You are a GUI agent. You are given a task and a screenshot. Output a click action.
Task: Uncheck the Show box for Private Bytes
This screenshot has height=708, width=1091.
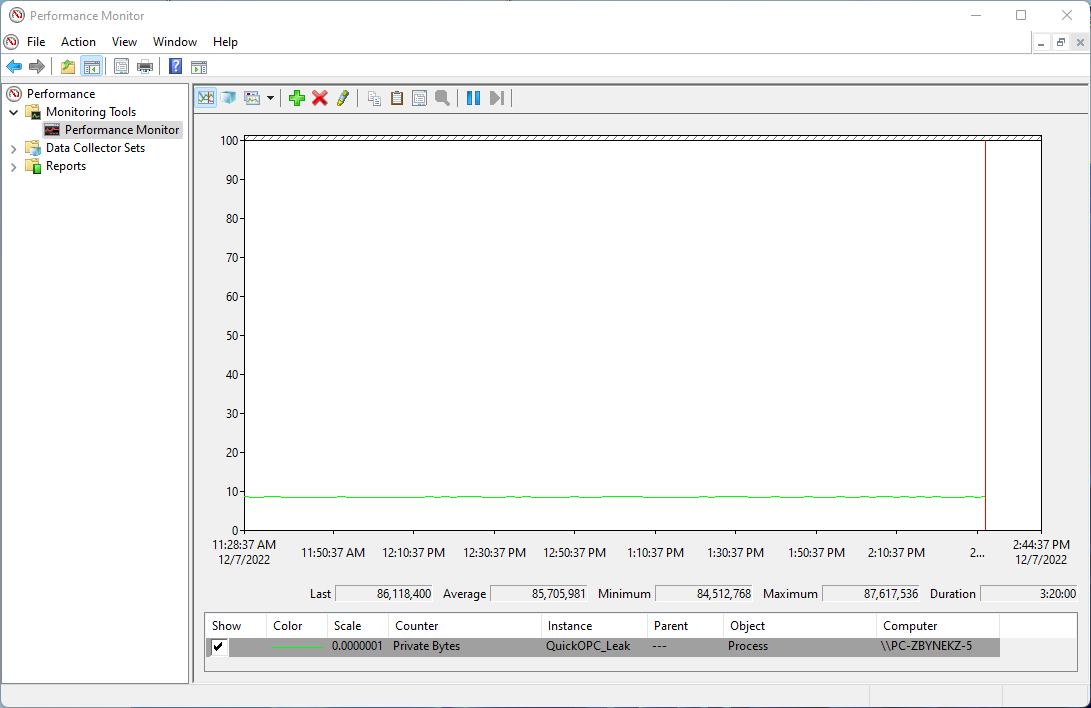pos(218,647)
